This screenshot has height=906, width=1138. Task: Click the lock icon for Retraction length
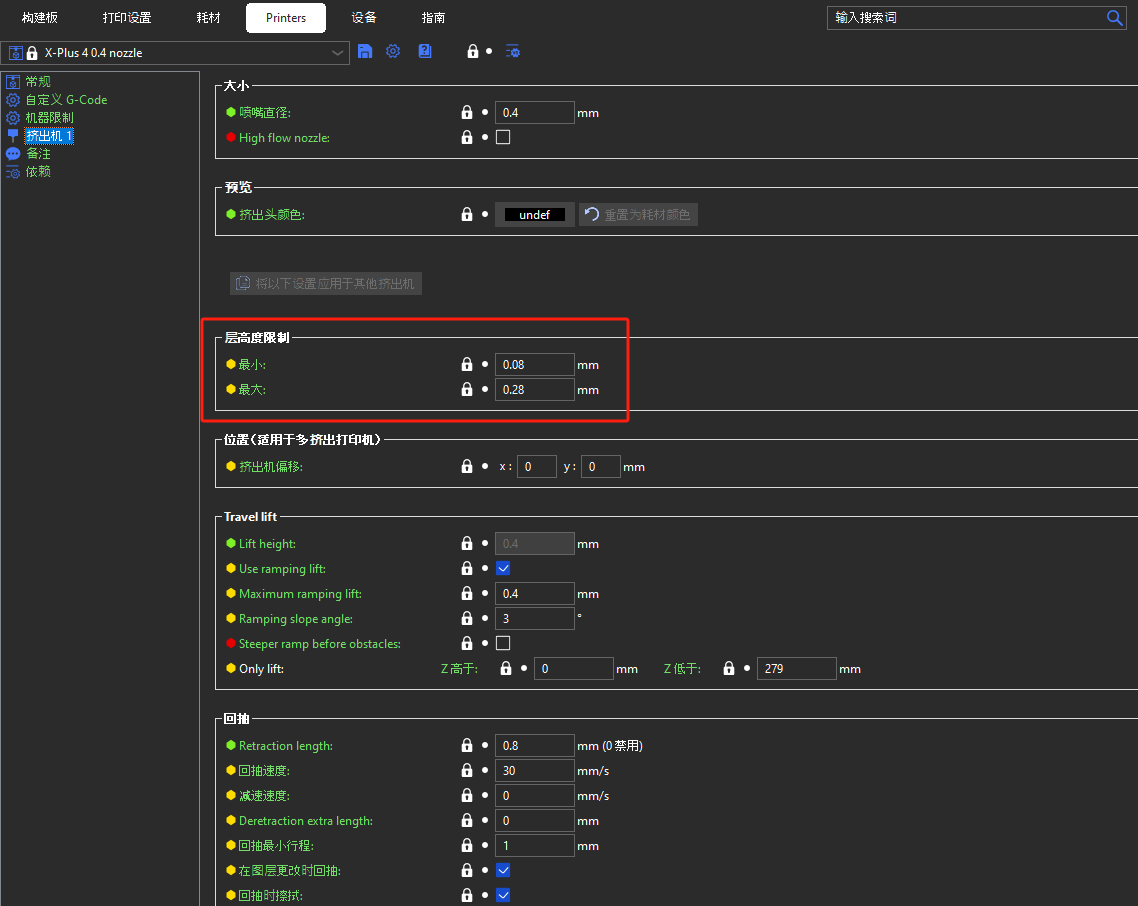tap(467, 746)
